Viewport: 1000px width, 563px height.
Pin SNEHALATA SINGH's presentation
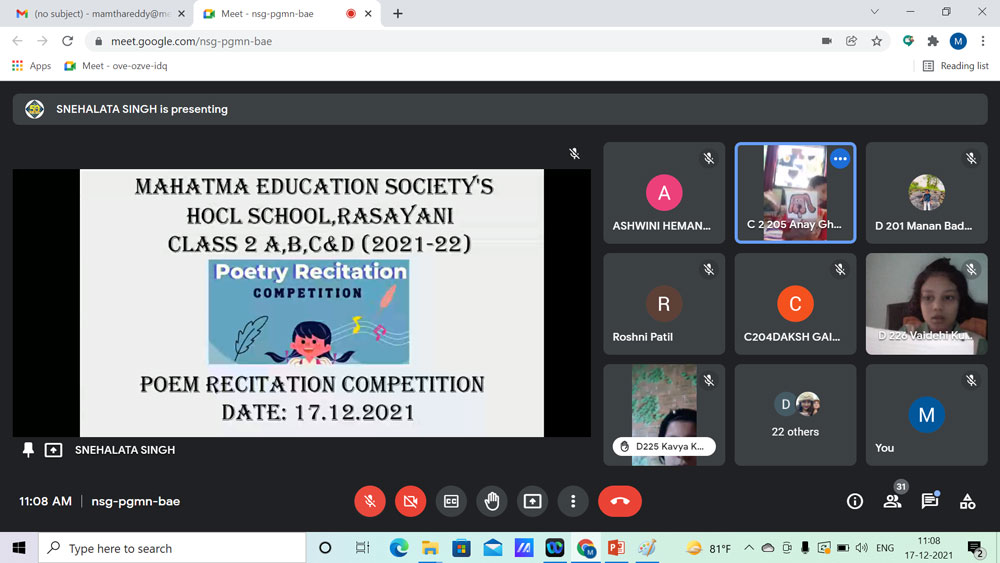tap(28, 450)
